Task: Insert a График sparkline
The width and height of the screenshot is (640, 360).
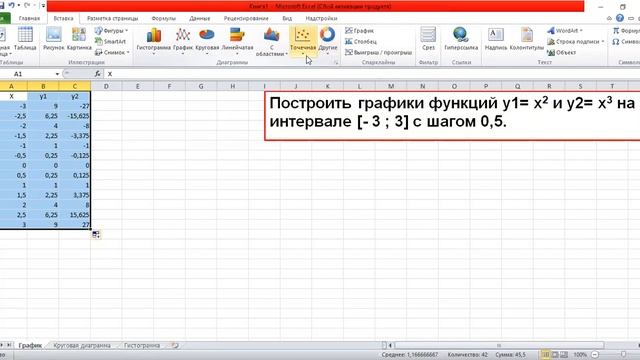Action: [x=359, y=31]
